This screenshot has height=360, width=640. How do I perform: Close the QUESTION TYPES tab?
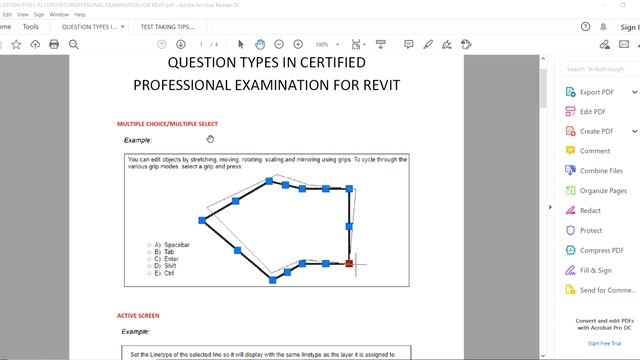click(122, 27)
